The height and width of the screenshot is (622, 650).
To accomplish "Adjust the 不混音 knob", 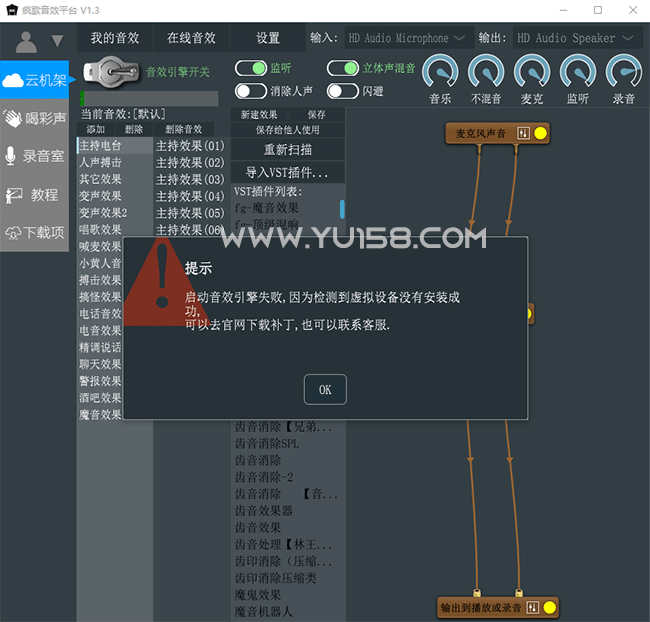I will click(x=486, y=72).
